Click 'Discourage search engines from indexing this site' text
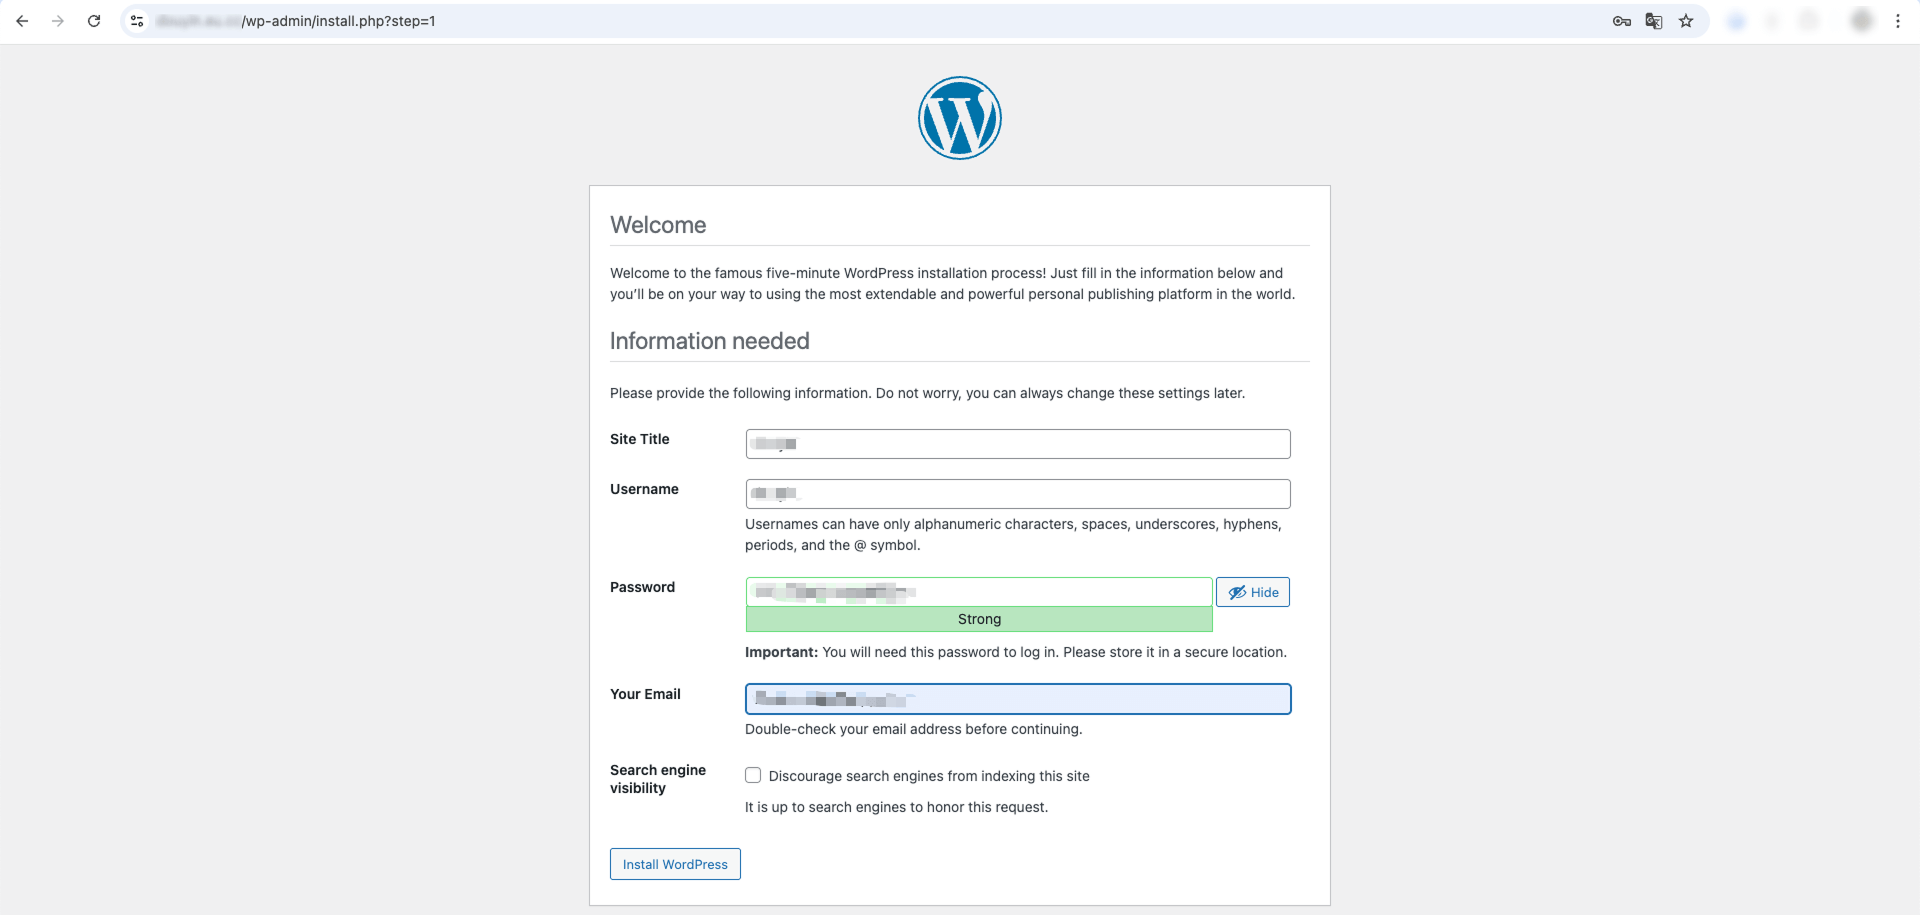This screenshot has width=1920, height=915. (929, 776)
